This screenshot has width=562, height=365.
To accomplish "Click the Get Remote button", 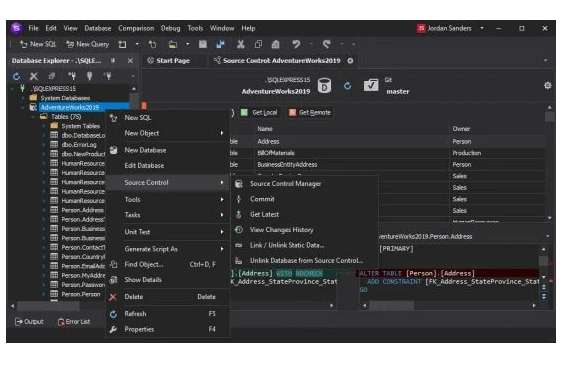I will (310, 113).
